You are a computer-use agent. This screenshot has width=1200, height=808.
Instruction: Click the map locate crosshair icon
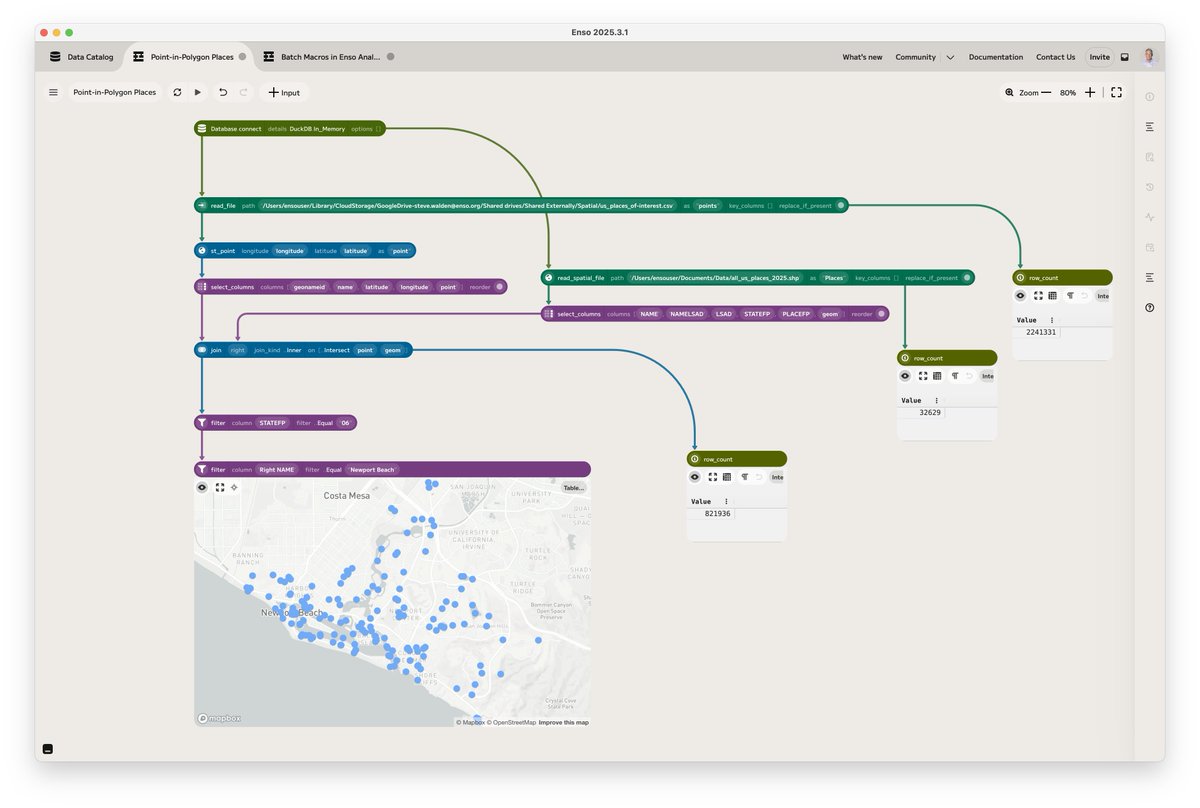coord(234,487)
